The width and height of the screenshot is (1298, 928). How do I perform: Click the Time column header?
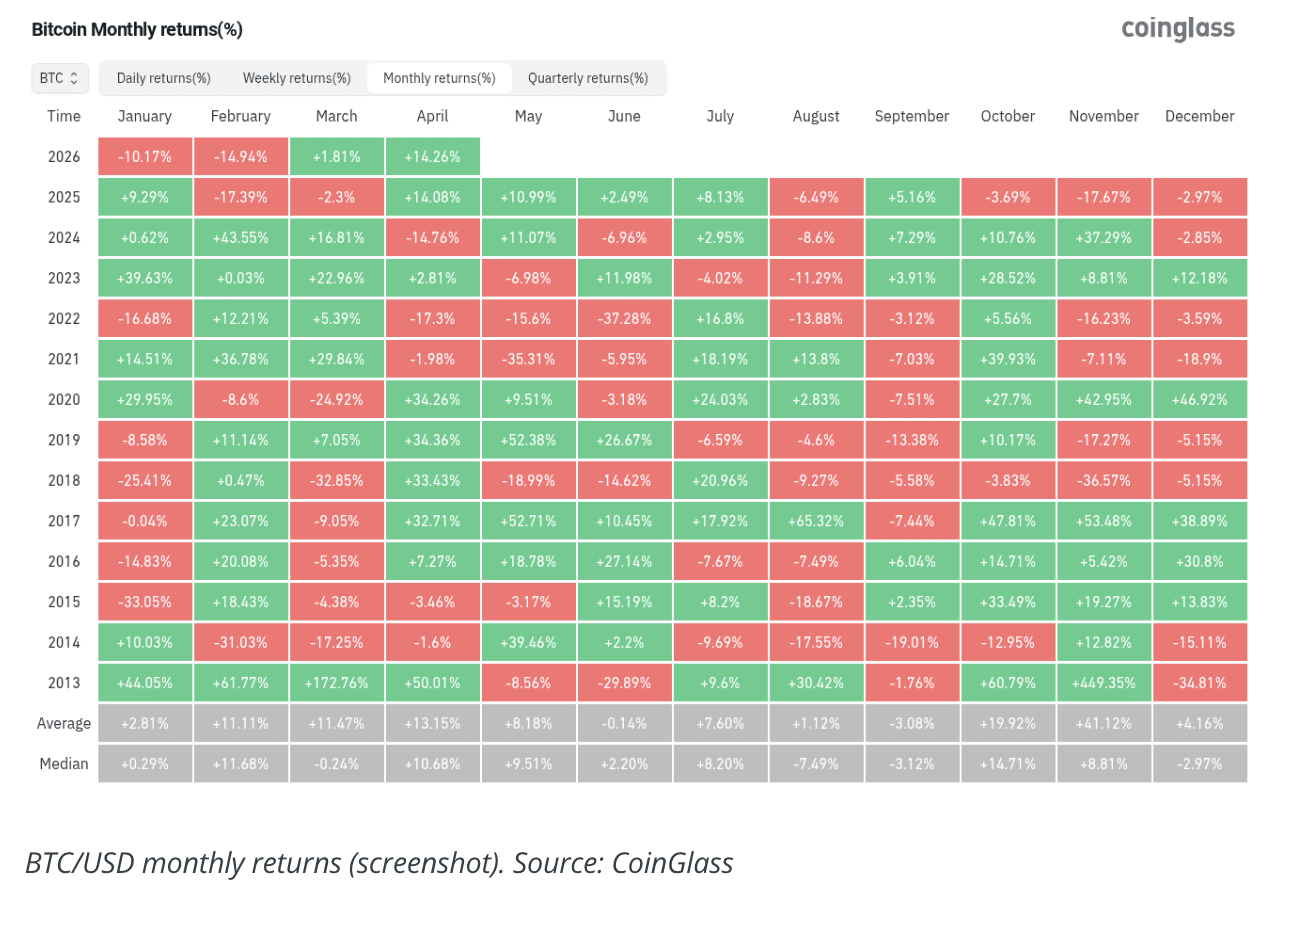click(x=64, y=116)
